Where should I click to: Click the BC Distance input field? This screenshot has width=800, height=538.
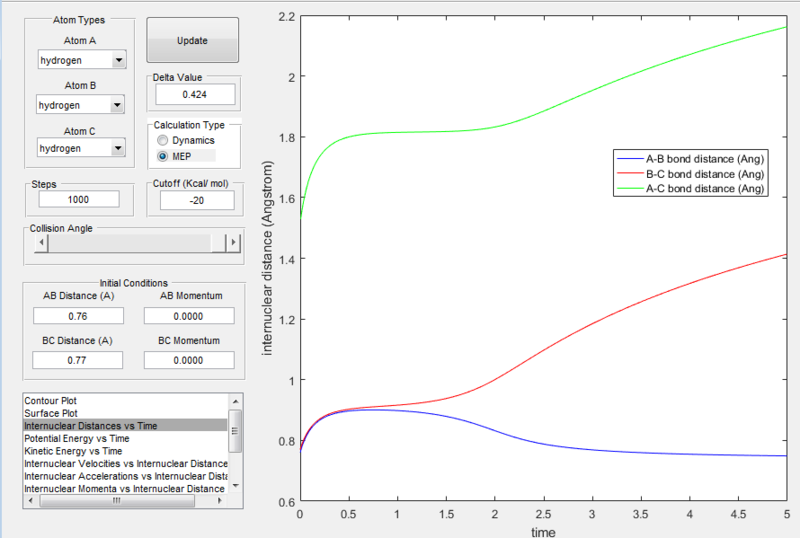[x=77, y=360]
